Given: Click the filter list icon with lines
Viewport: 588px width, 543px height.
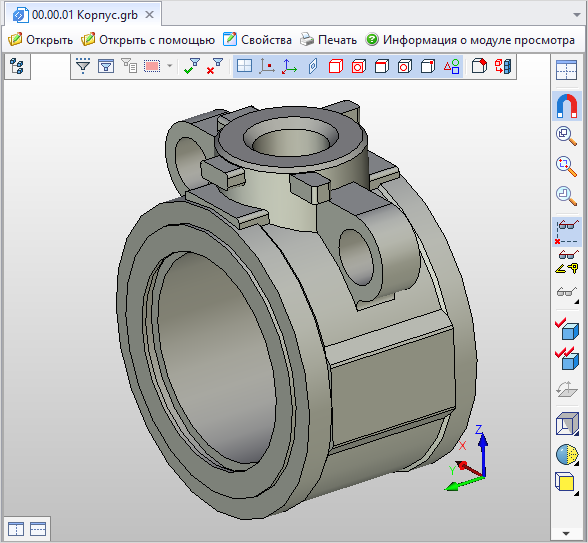Looking at the screenshot, I should coord(129,66).
